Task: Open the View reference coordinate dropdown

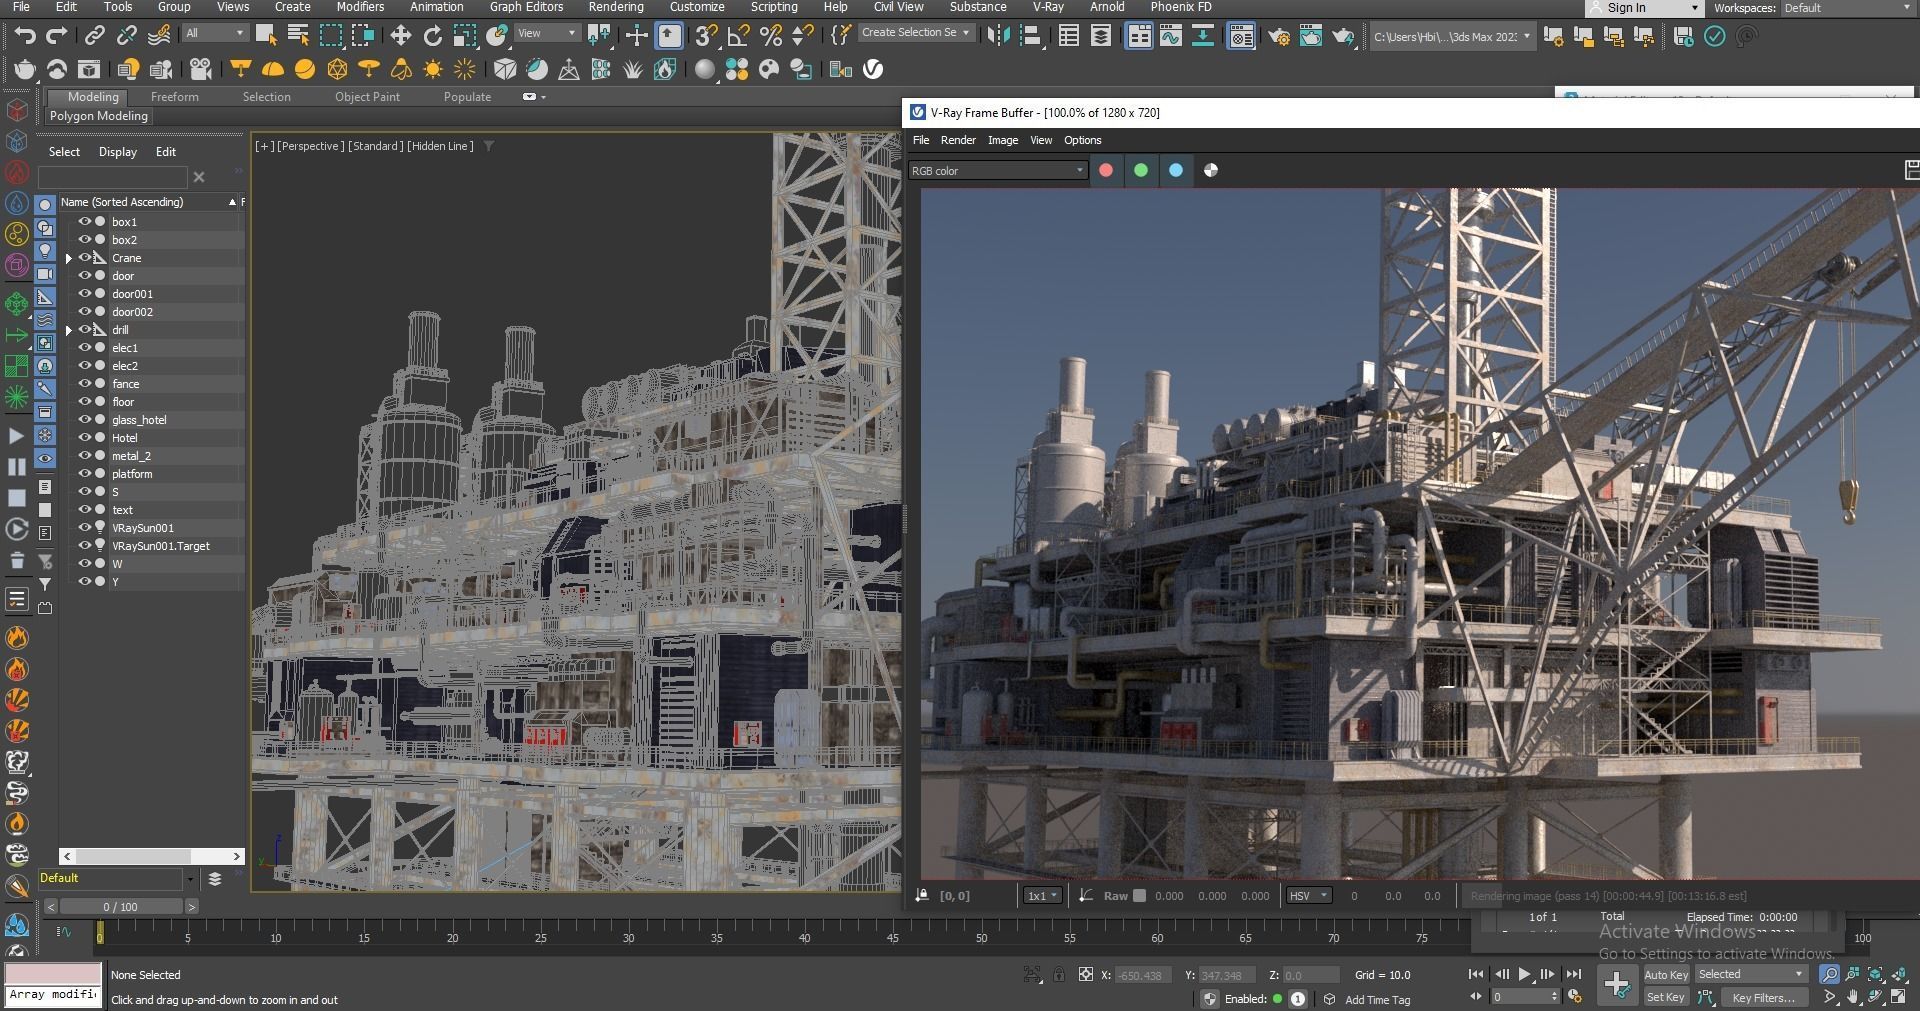Action: coord(546,33)
